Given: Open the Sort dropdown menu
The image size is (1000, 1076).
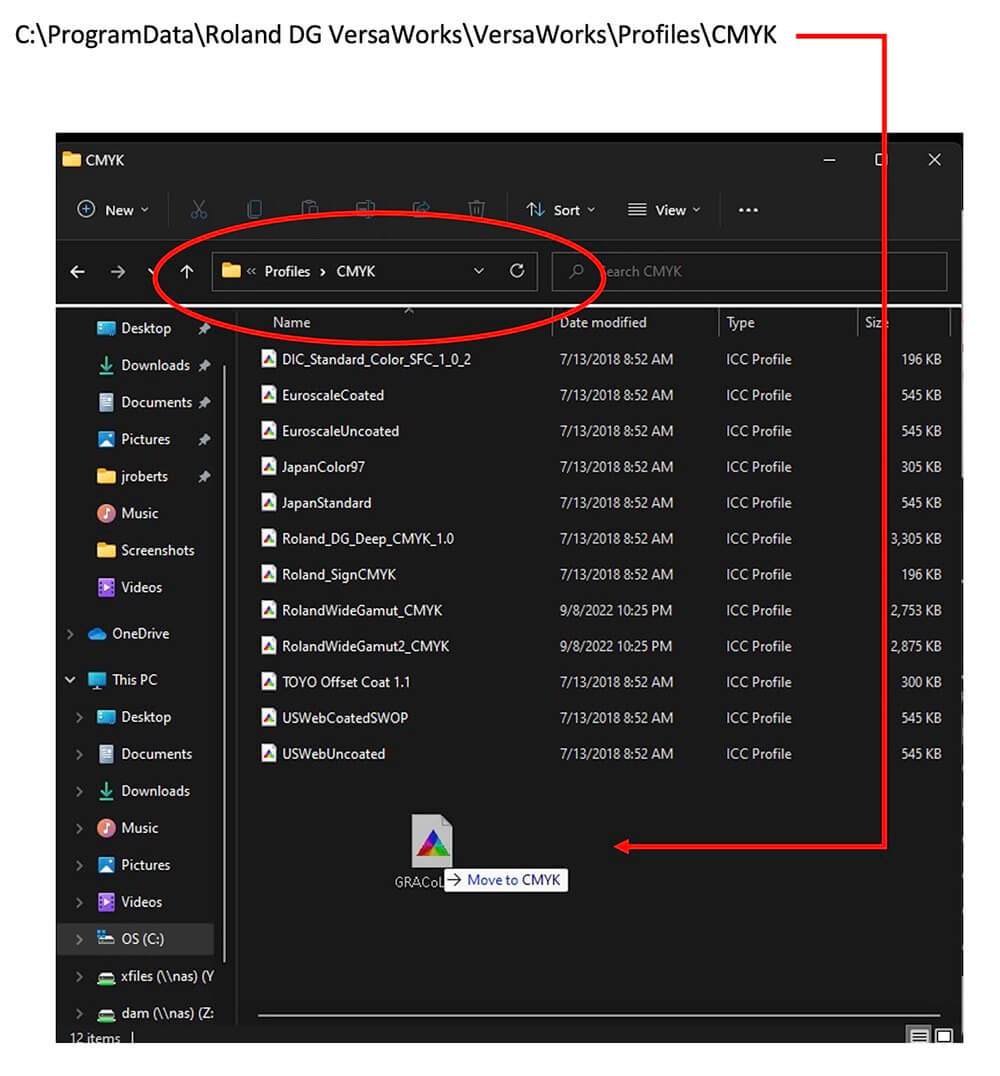Looking at the screenshot, I should coord(560,210).
